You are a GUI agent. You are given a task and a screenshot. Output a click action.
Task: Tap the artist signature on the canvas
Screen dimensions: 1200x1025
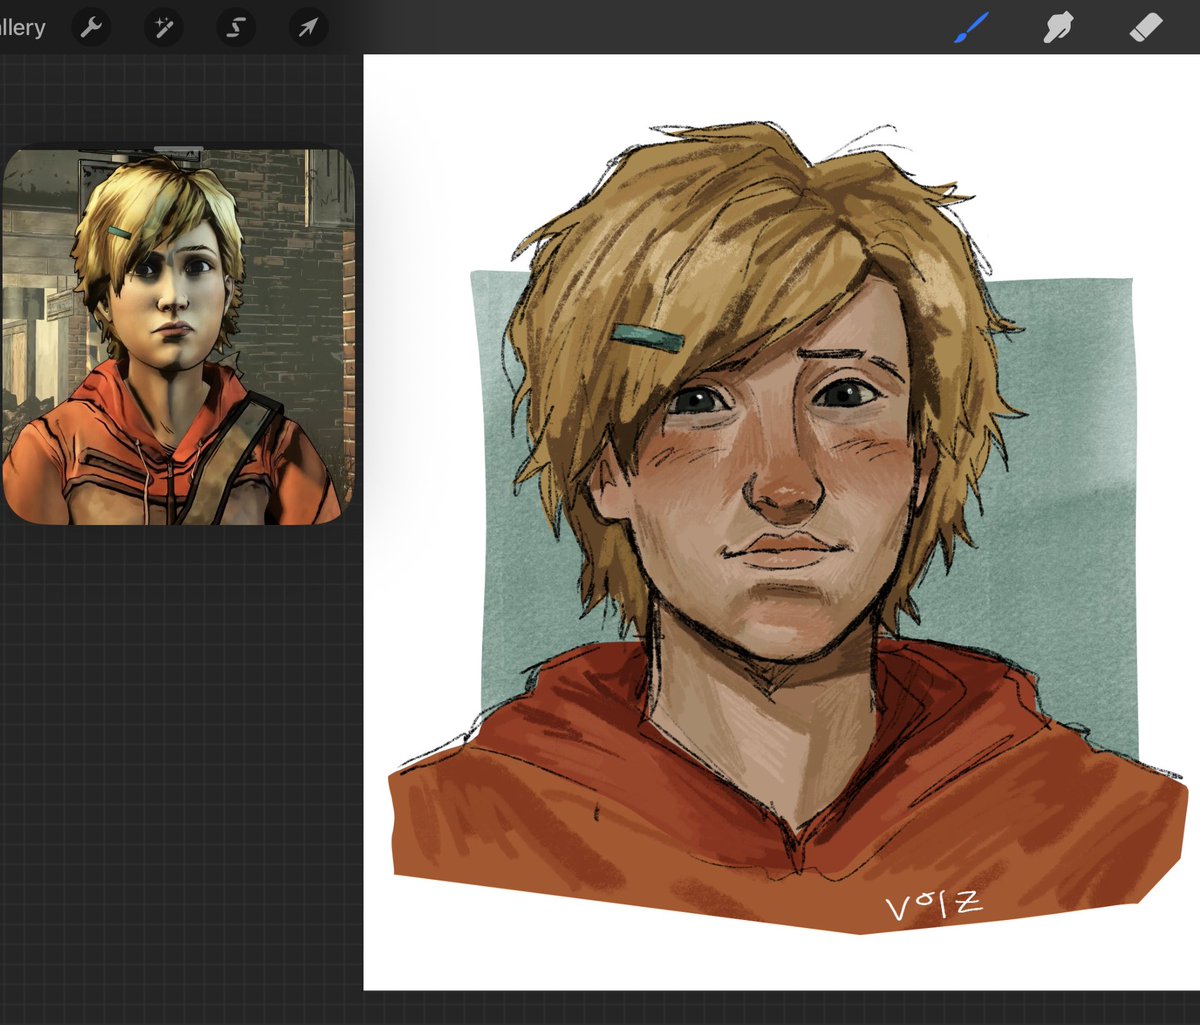coord(934,905)
